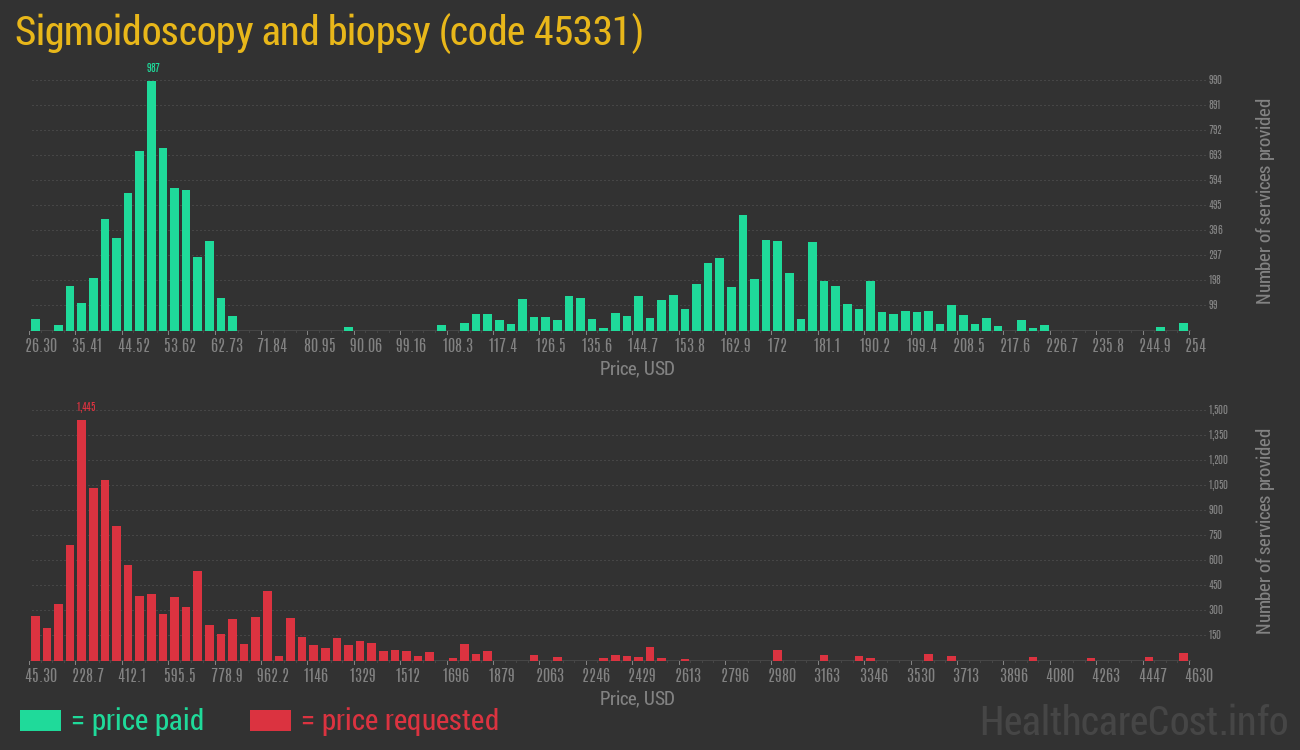The height and width of the screenshot is (750, 1300).
Task: Click the Sigmoidoscopy and biopsy chart title
Action: [x=329, y=32]
